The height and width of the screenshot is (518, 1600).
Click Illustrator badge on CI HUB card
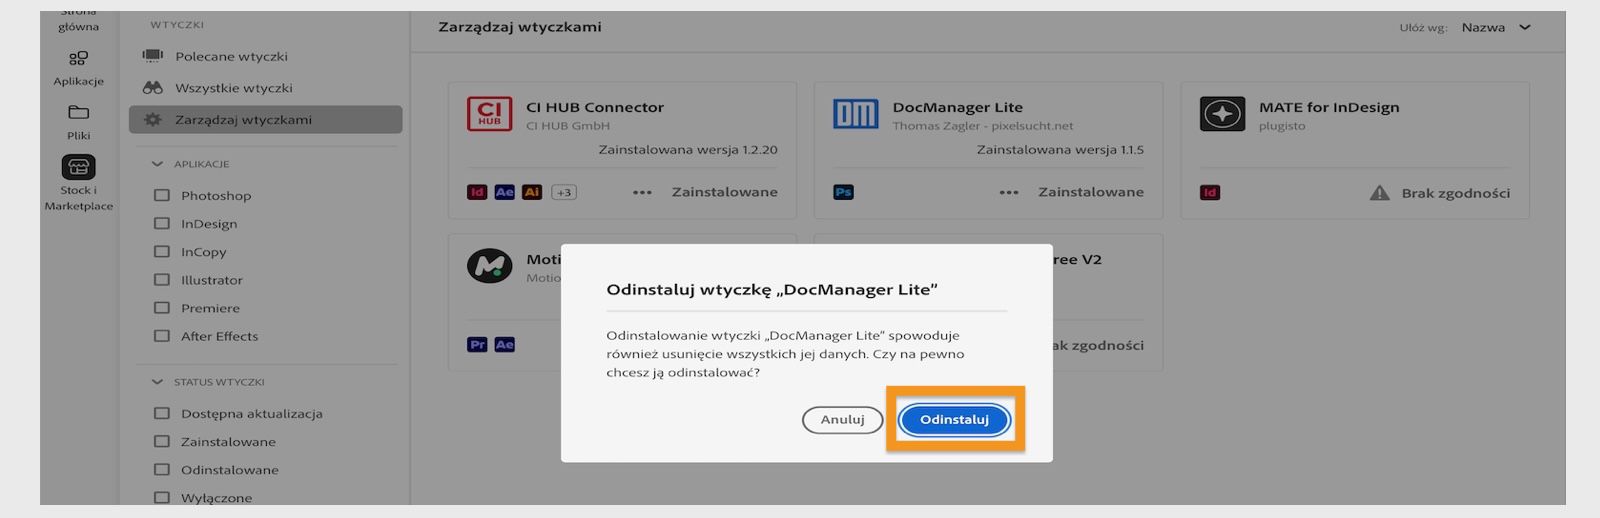click(532, 192)
